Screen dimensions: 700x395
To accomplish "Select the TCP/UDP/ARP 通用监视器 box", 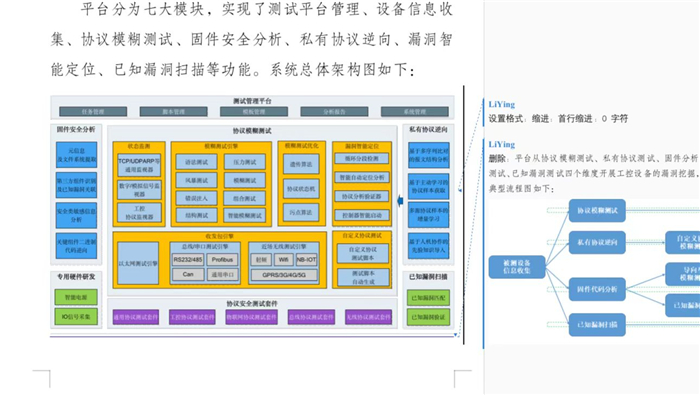I will click(x=139, y=165).
